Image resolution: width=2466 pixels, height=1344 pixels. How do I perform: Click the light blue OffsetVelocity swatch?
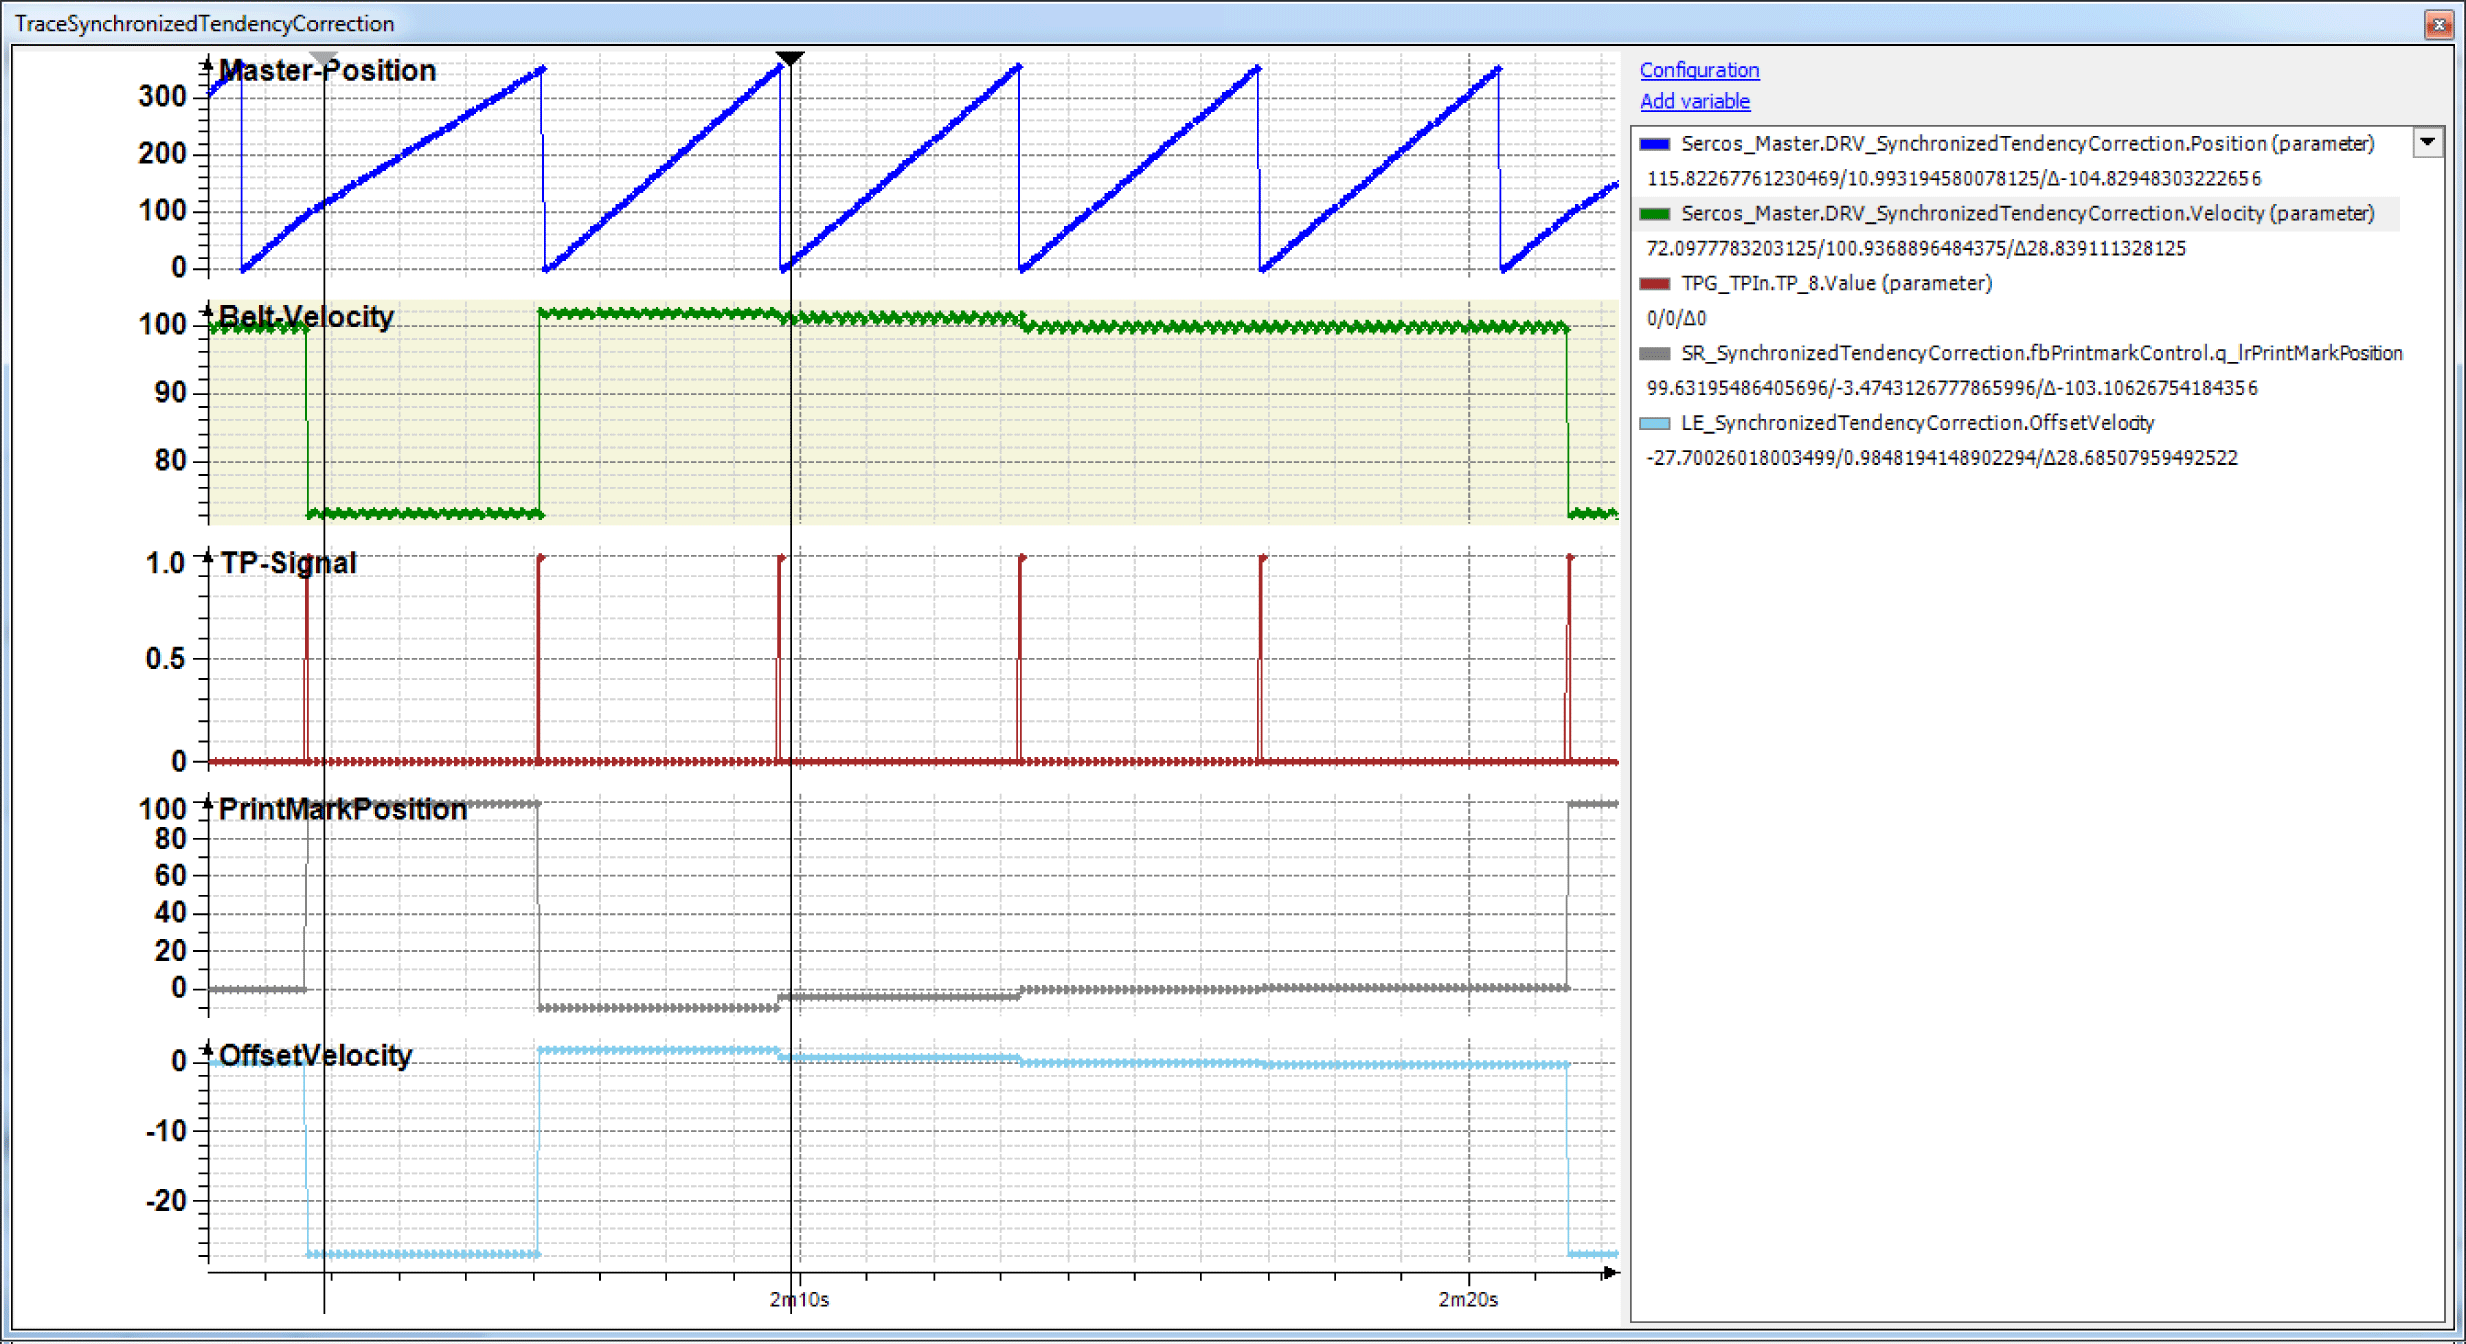coord(1655,424)
